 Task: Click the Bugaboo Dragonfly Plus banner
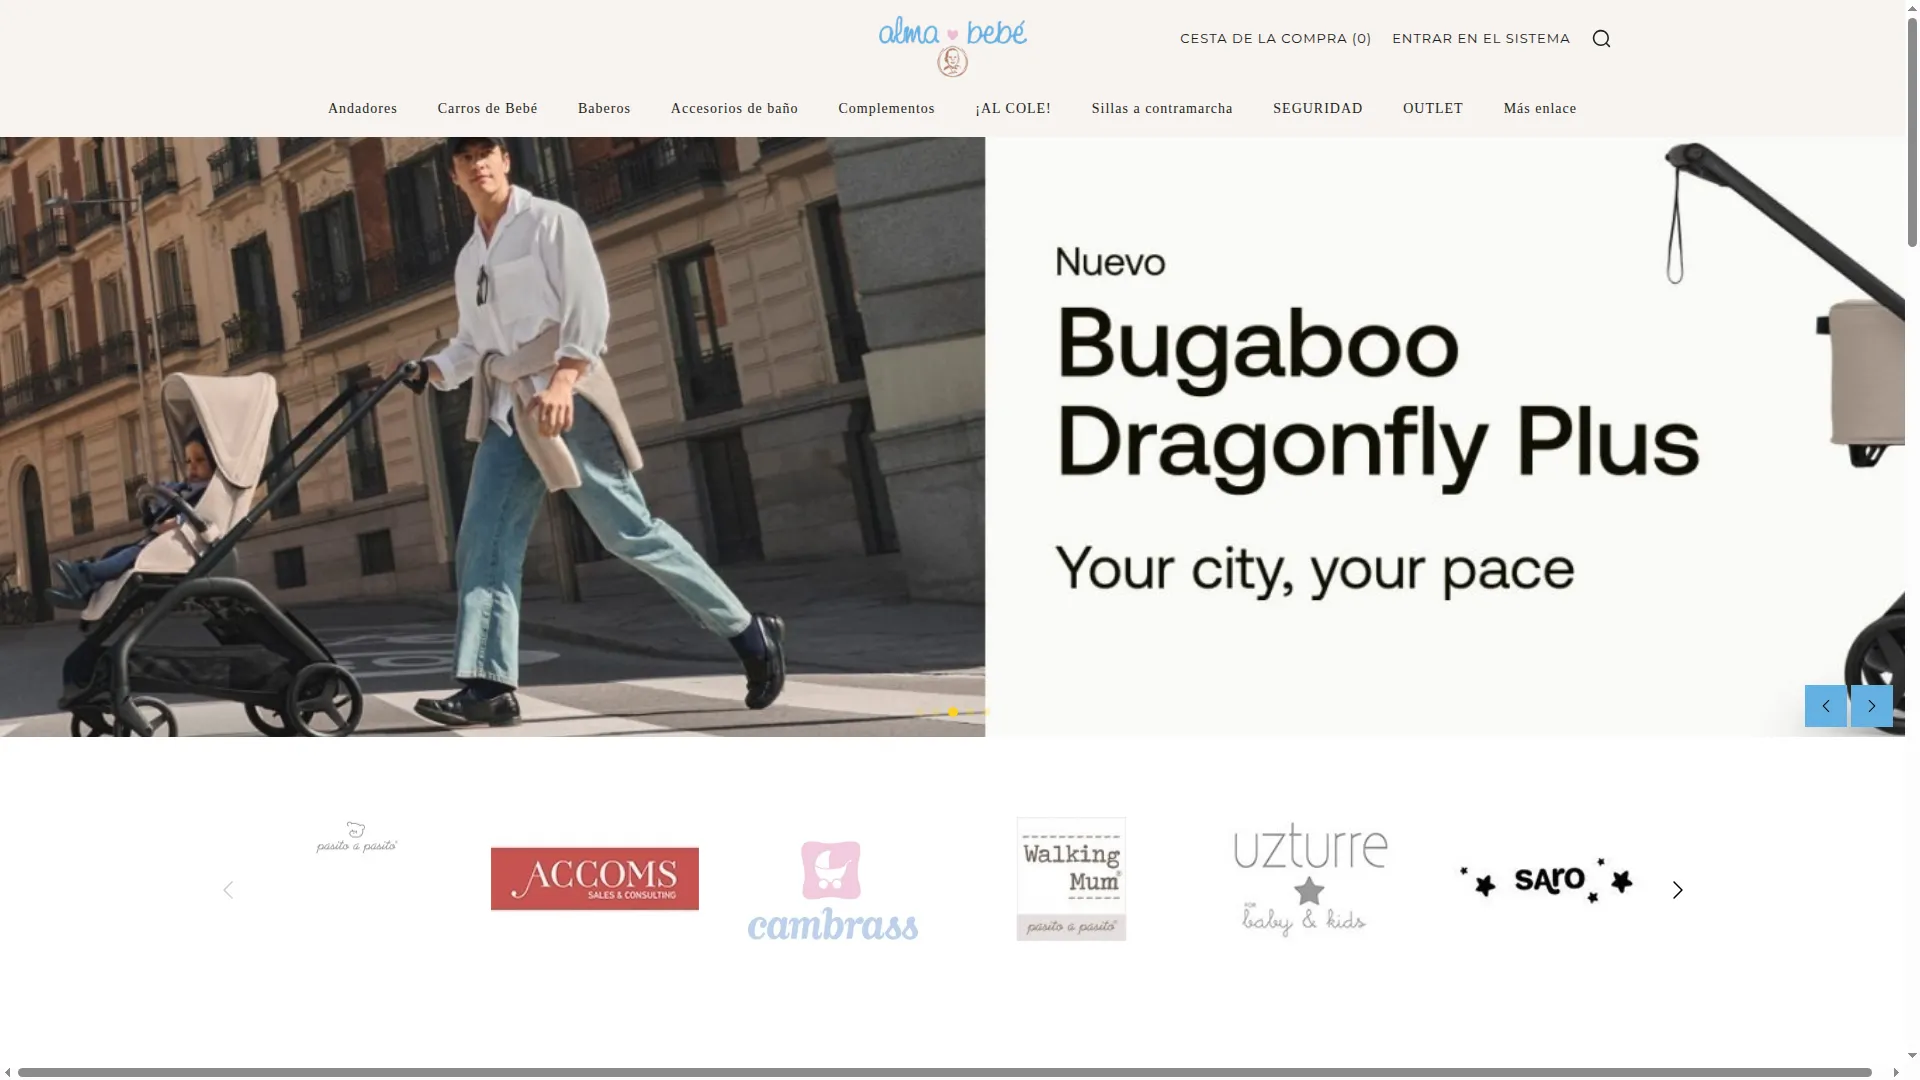(x=952, y=437)
